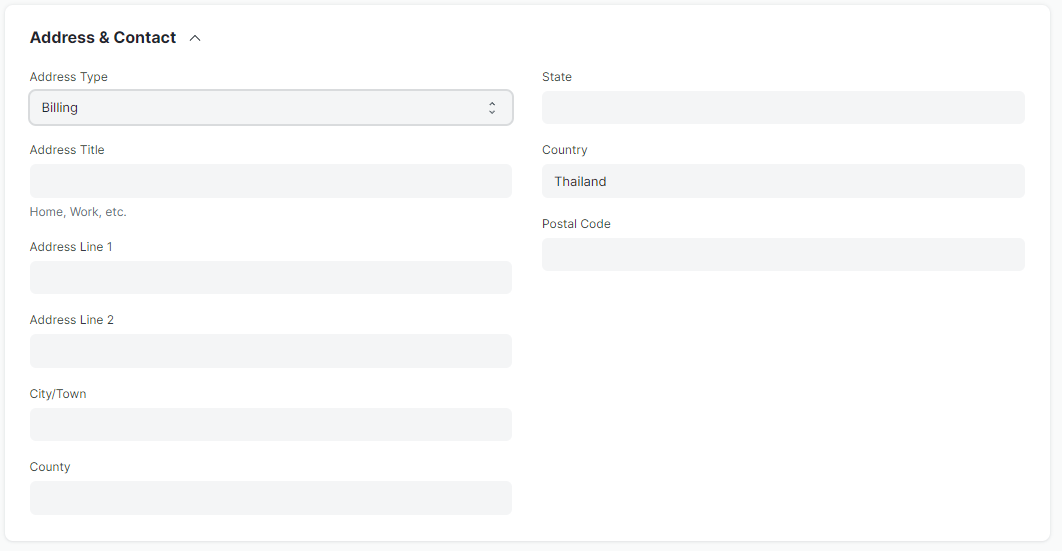1062x551 pixels.
Task: Click the Country label text
Action: pos(564,150)
